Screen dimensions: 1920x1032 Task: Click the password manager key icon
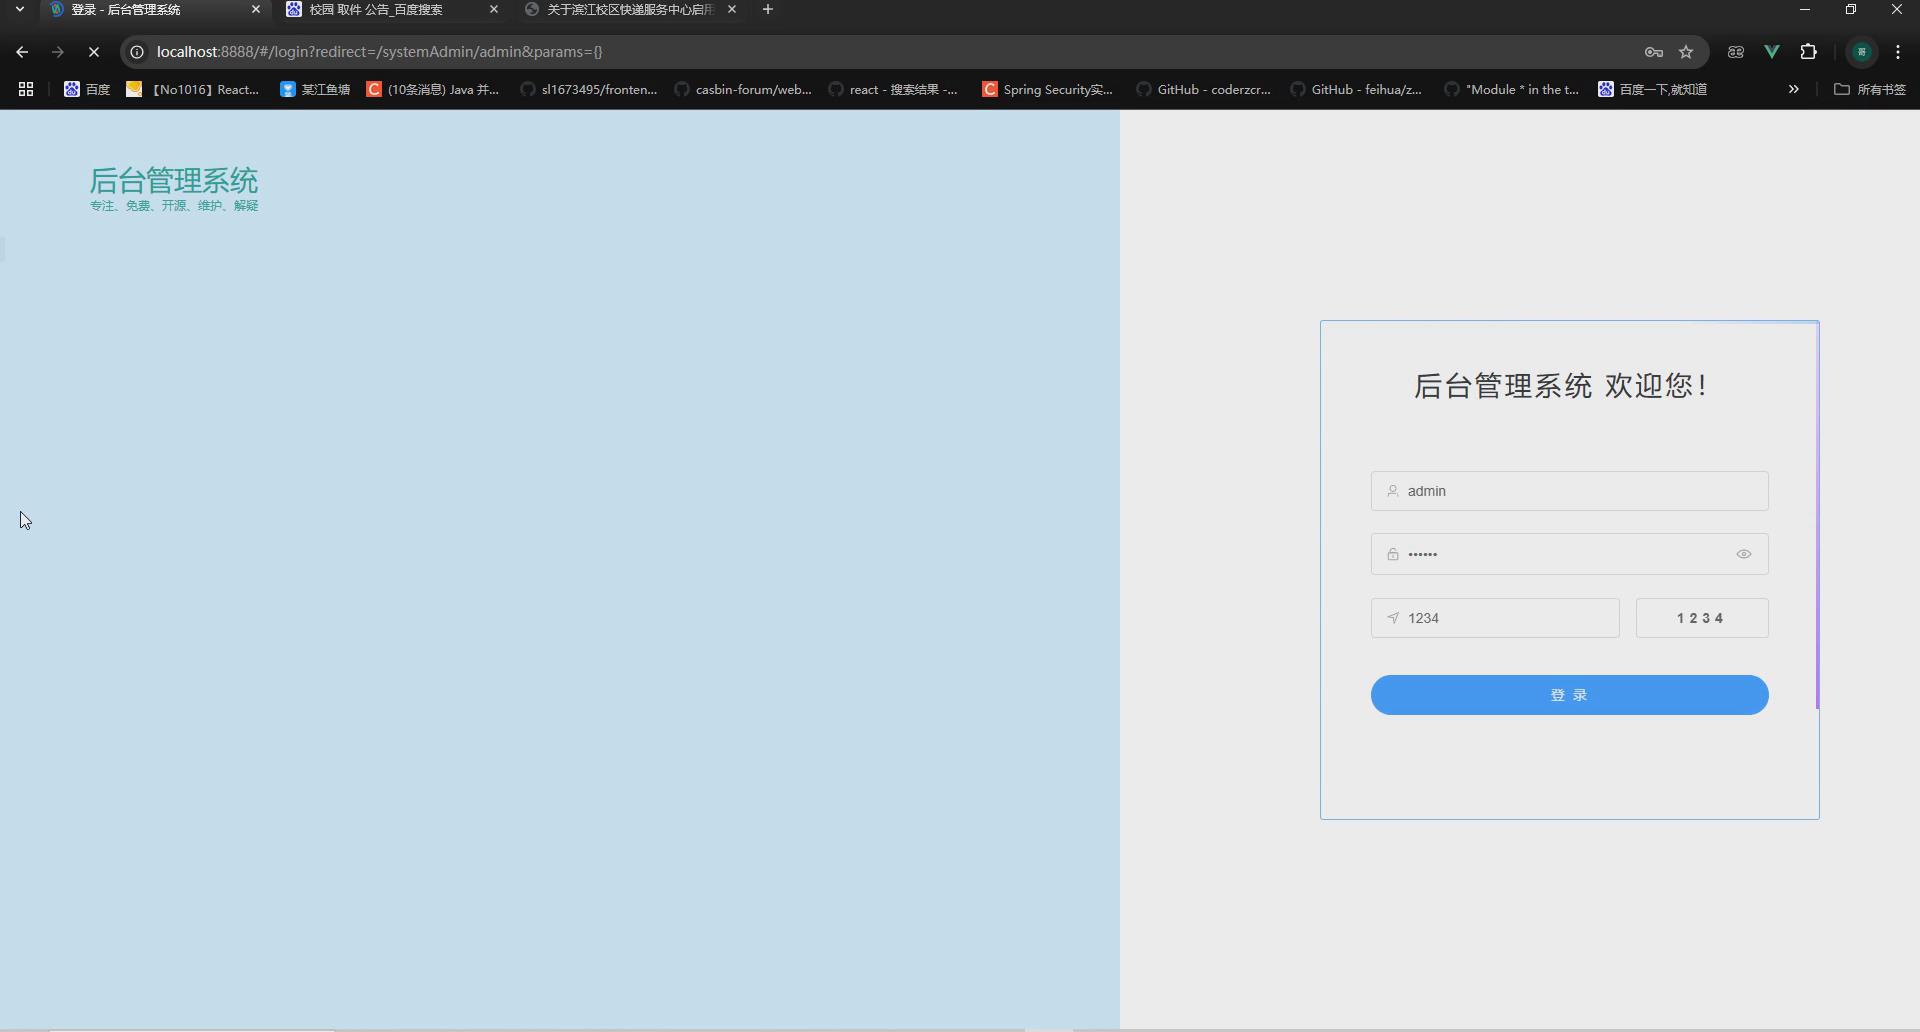[1655, 51]
